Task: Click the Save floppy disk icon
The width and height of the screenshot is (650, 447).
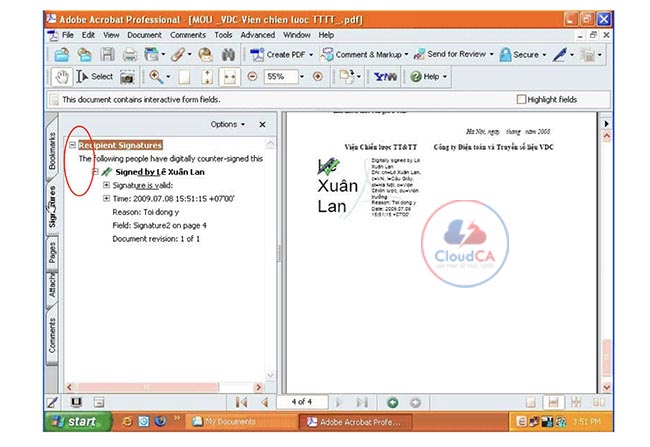Action: (107, 55)
